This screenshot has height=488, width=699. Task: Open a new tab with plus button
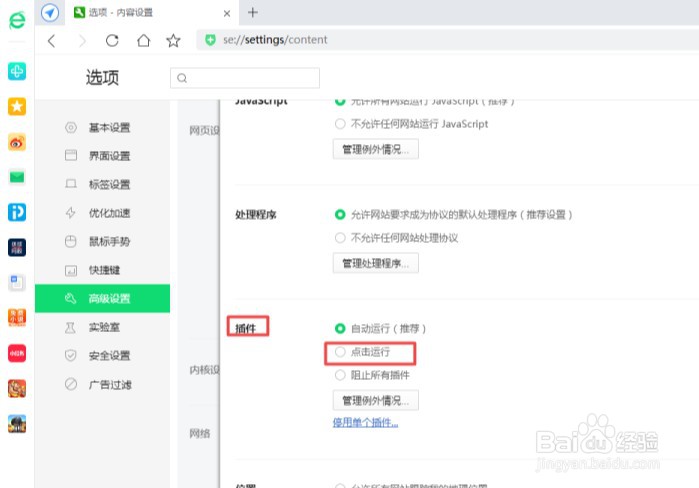253,12
